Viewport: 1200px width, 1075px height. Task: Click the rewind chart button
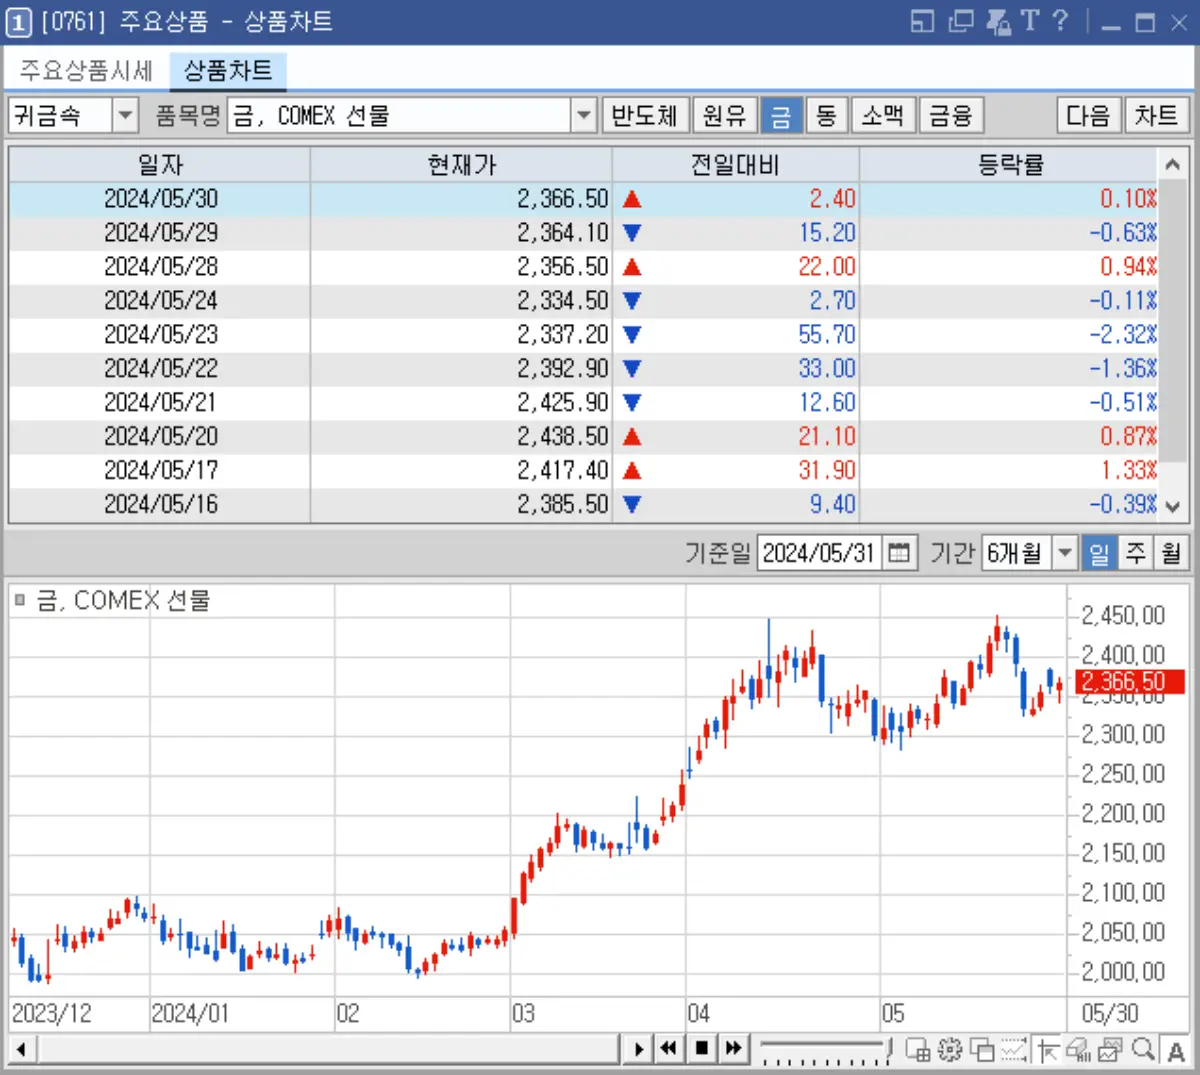[x=669, y=1049]
